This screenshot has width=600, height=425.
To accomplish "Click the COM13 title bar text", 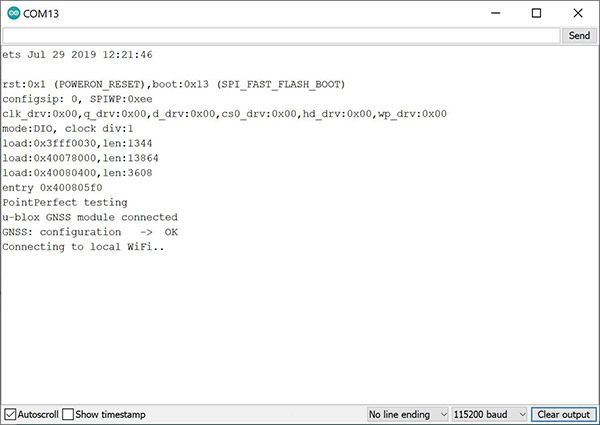I will click(41, 14).
